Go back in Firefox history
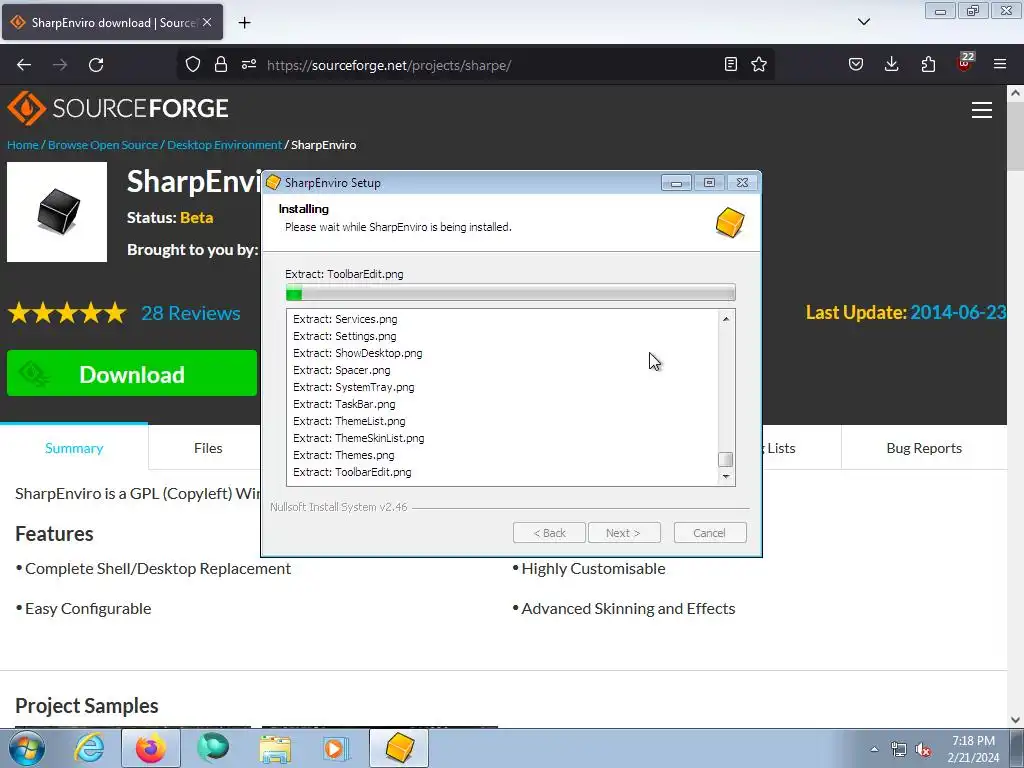 [24, 65]
